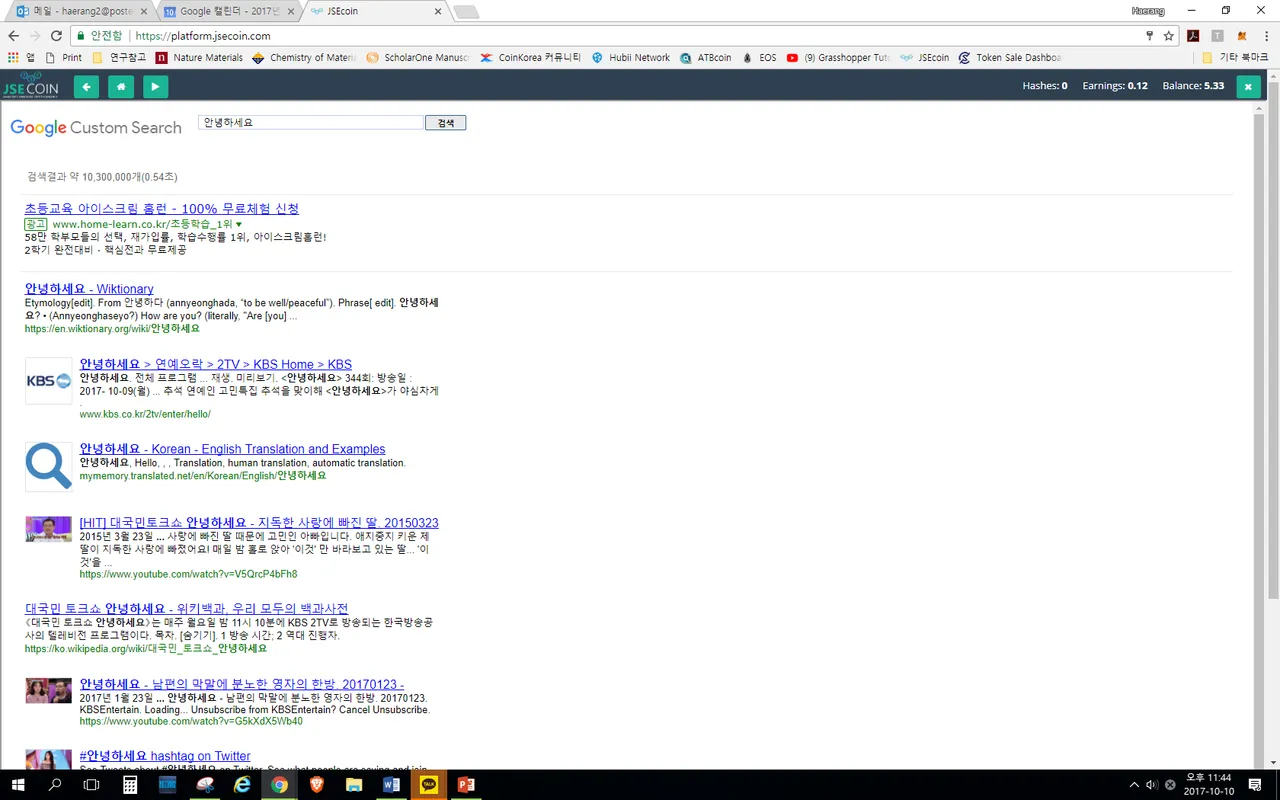Click the taskbar clock showing 11:44

[x=1207, y=785]
